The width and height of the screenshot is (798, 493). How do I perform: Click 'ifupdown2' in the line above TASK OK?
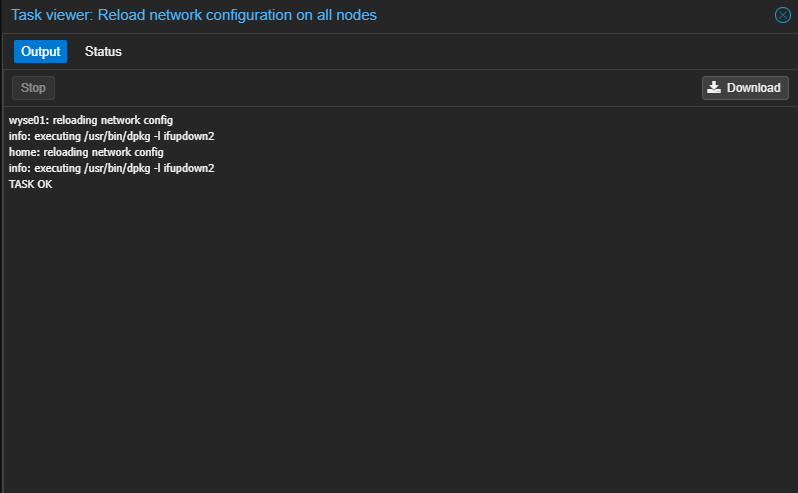point(189,168)
